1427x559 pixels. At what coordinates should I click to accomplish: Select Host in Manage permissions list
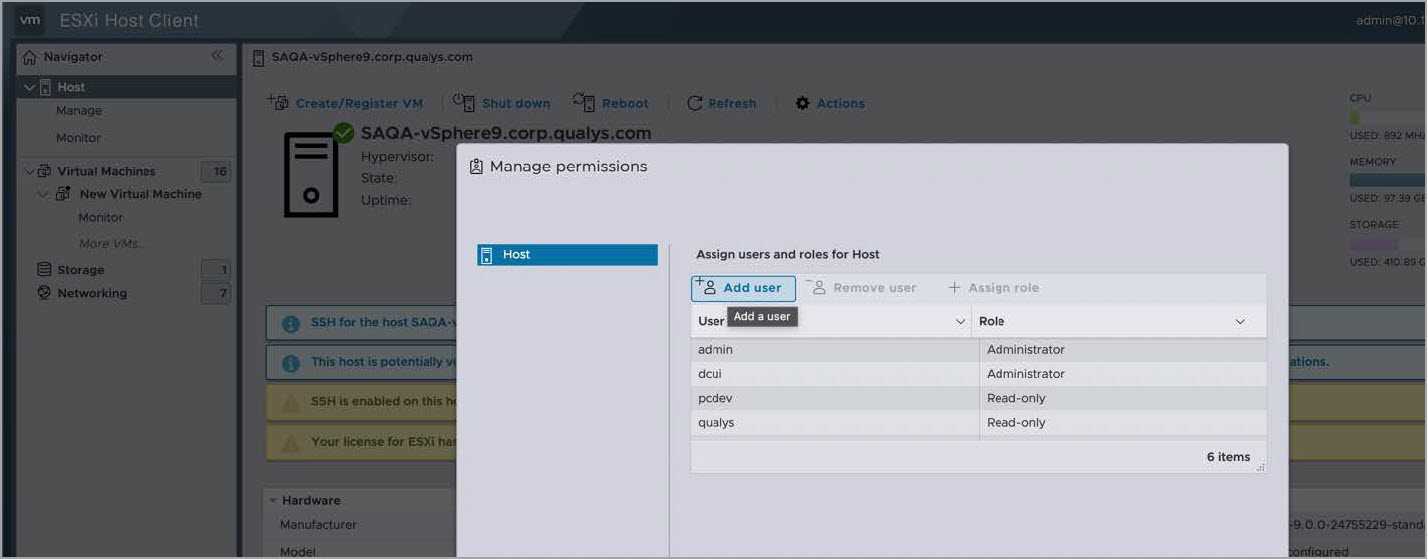coord(568,255)
